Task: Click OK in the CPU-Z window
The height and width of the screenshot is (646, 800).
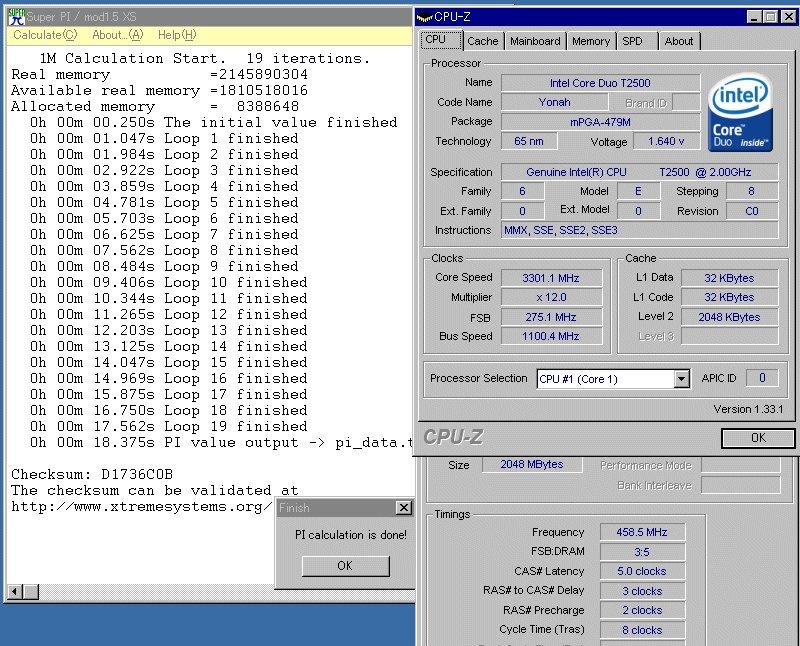Action: [x=758, y=438]
